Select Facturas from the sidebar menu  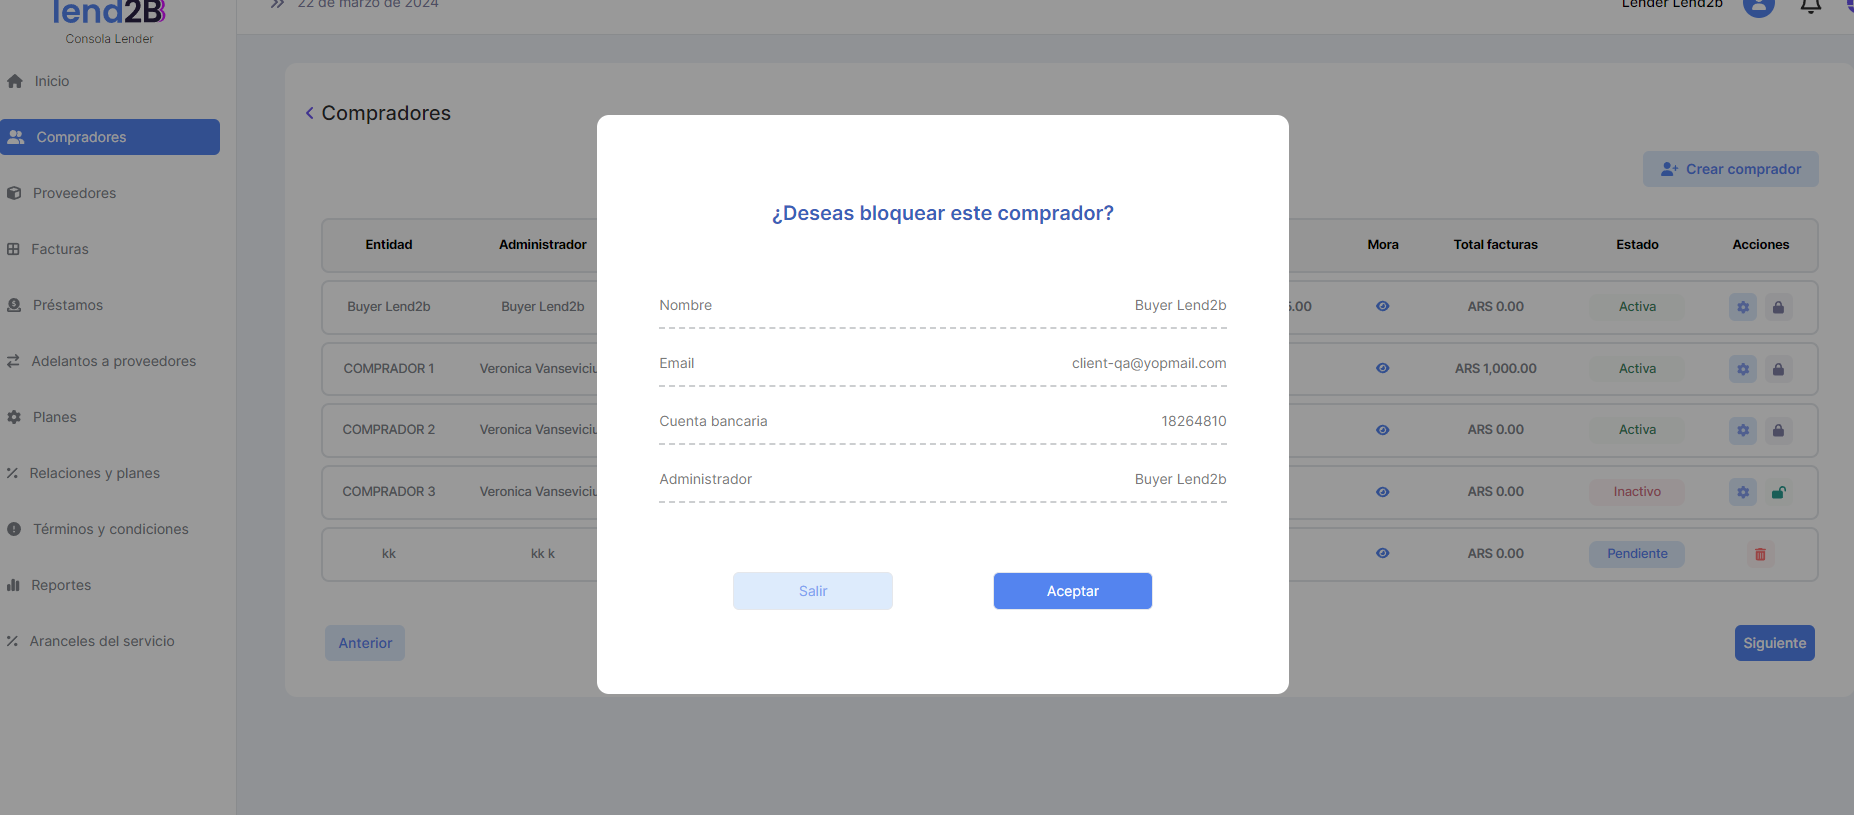point(59,249)
